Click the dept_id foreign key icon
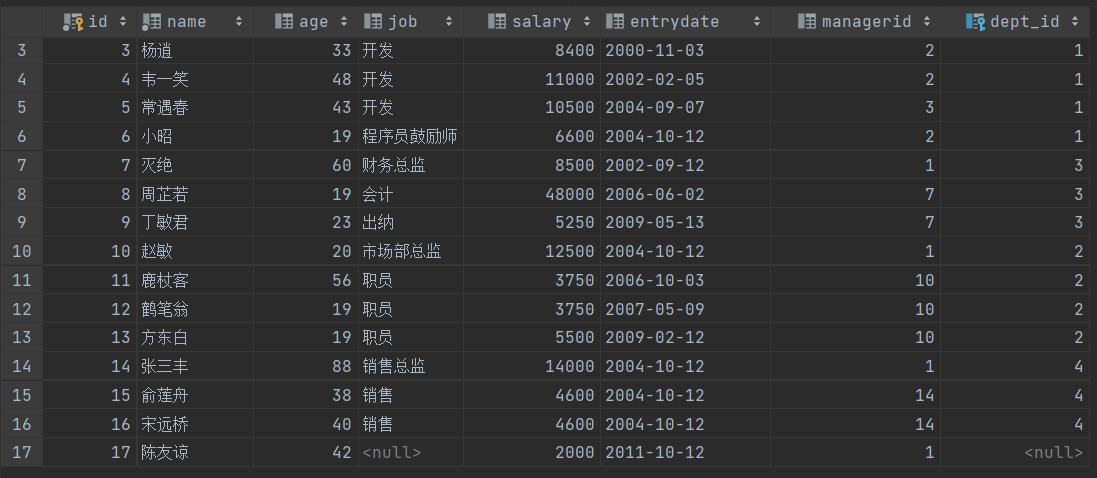 coord(976,22)
